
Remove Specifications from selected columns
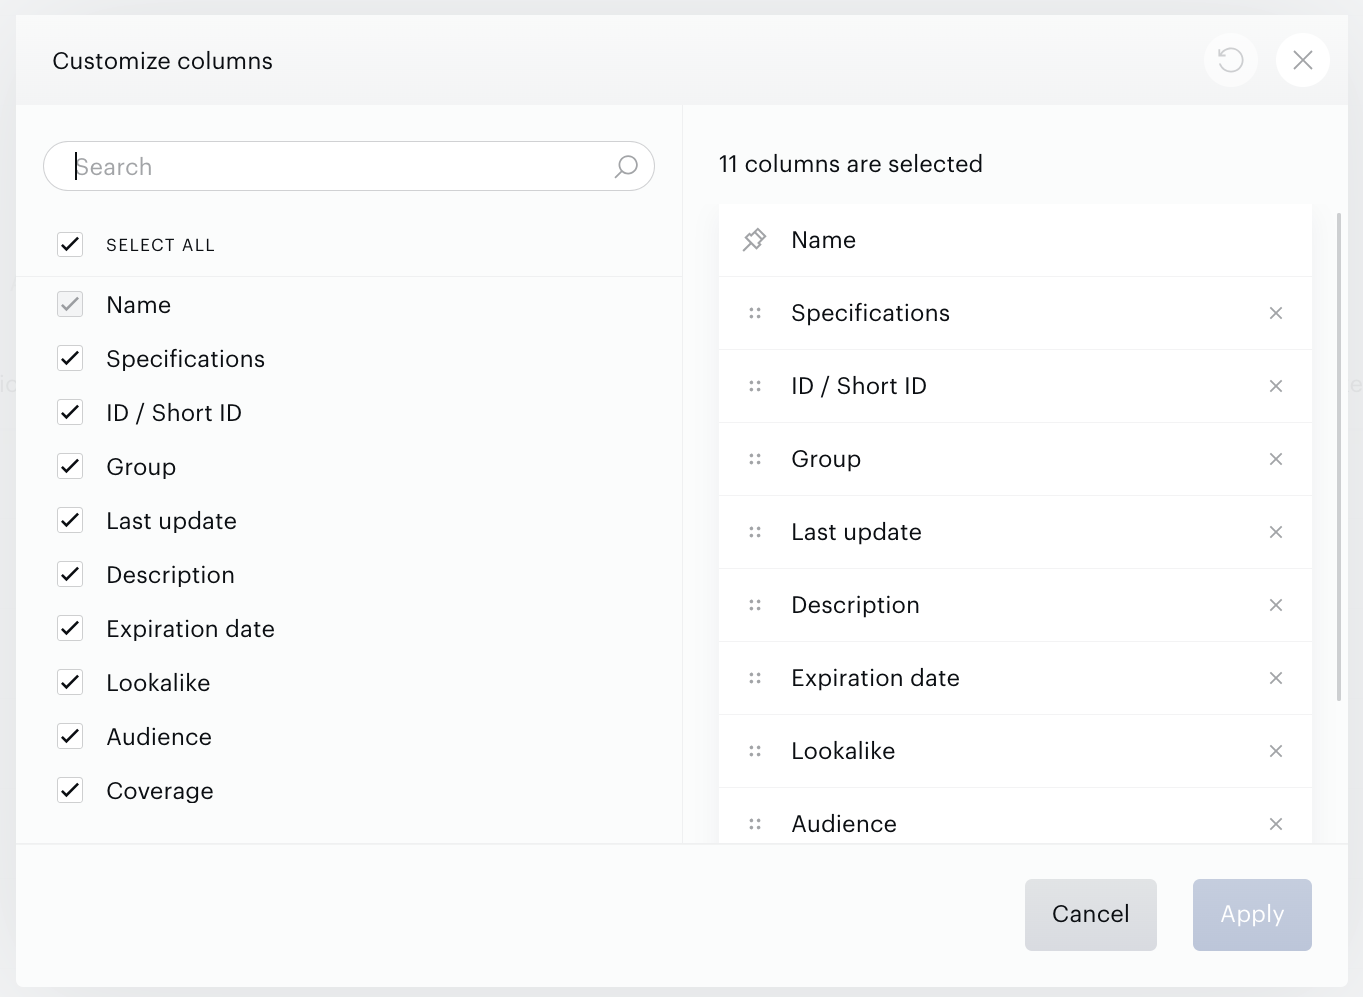(x=1276, y=313)
